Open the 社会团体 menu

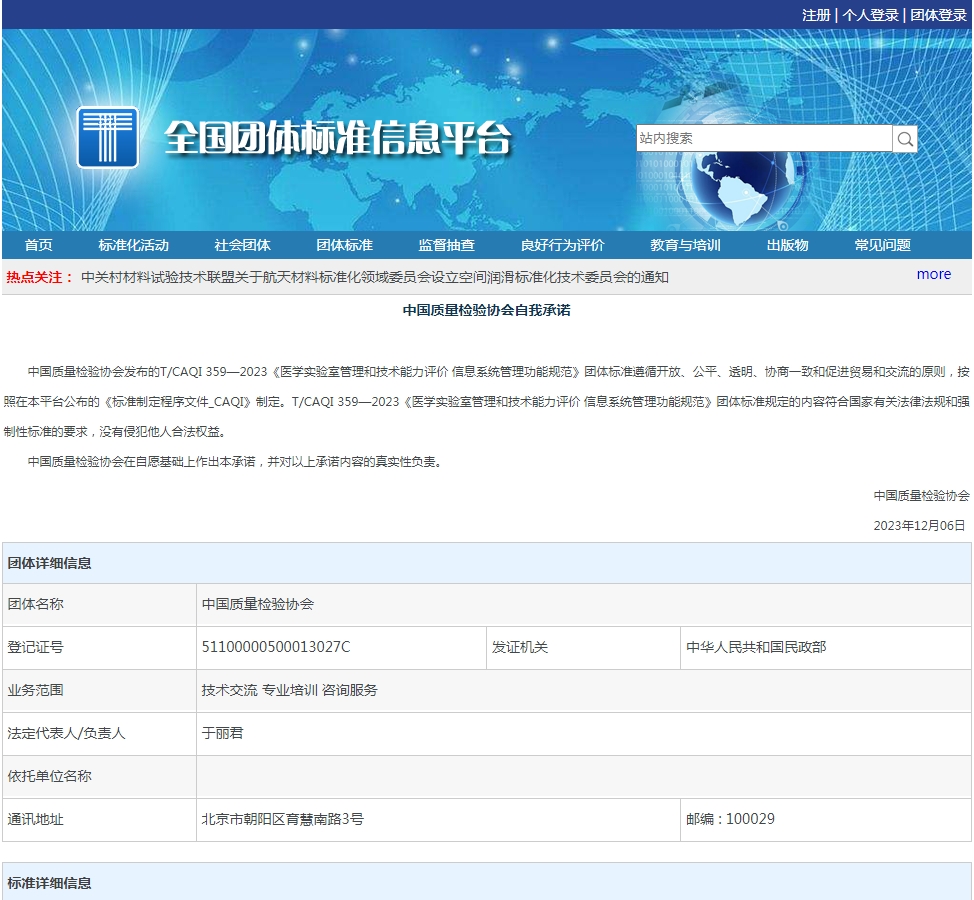(x=242, y=245)
